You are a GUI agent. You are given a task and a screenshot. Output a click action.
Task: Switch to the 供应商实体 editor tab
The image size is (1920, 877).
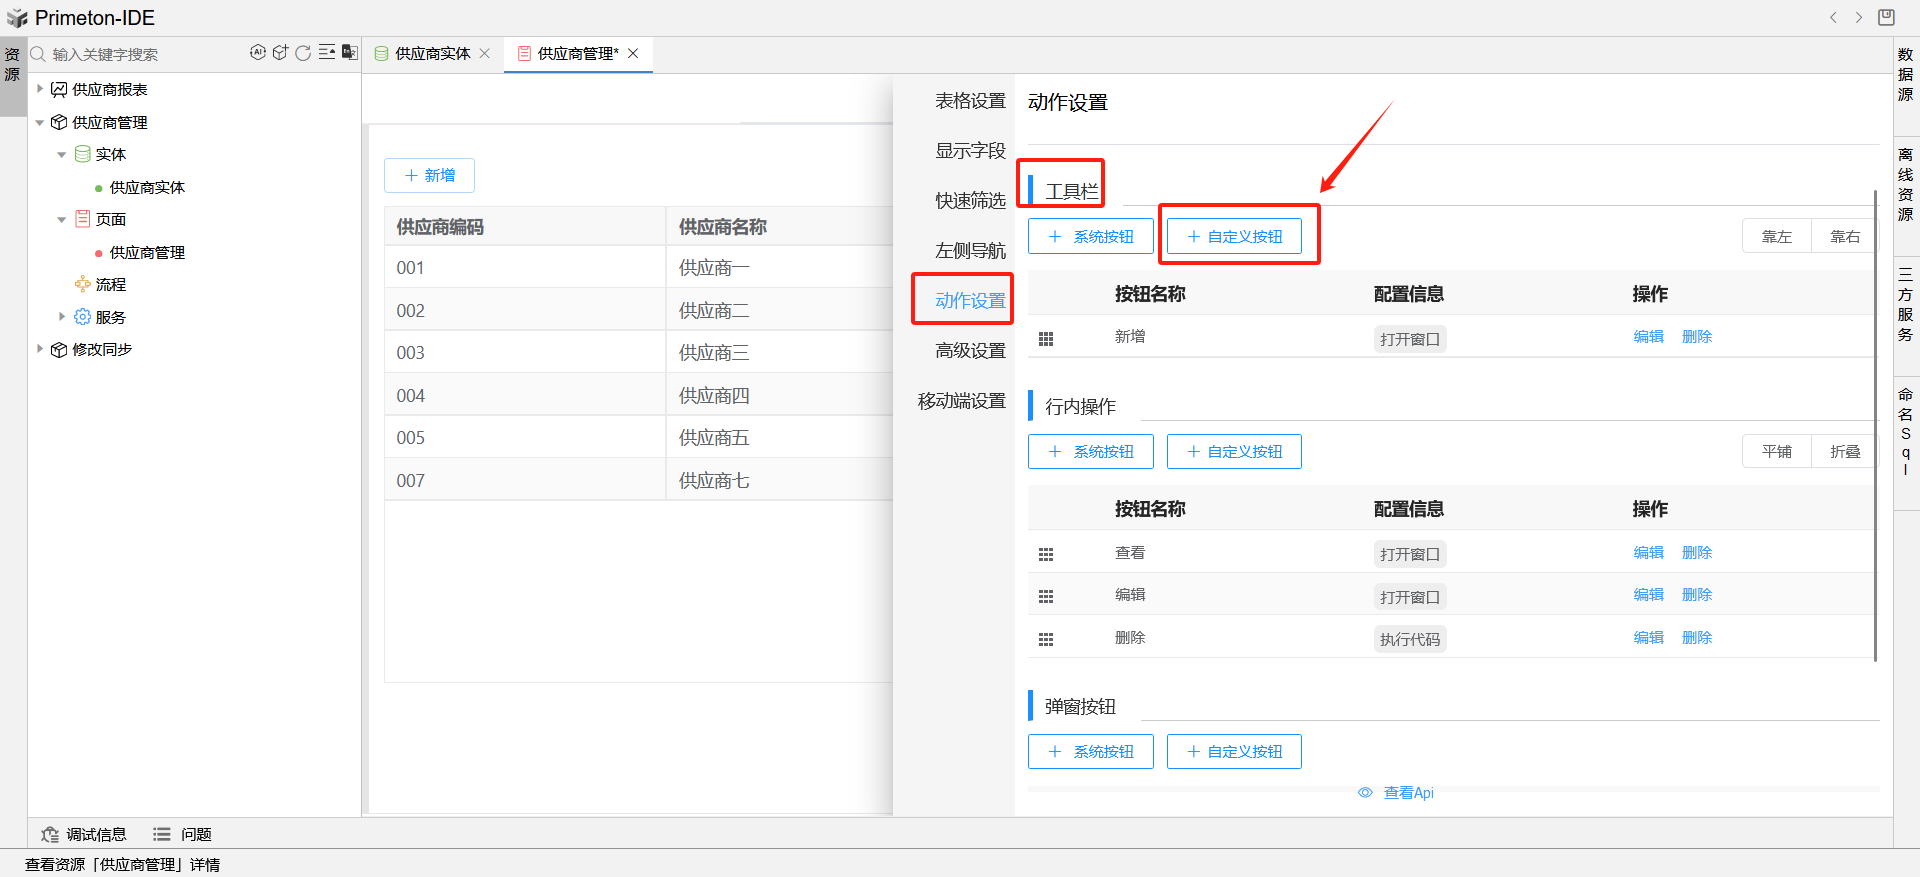pos(432,54)
